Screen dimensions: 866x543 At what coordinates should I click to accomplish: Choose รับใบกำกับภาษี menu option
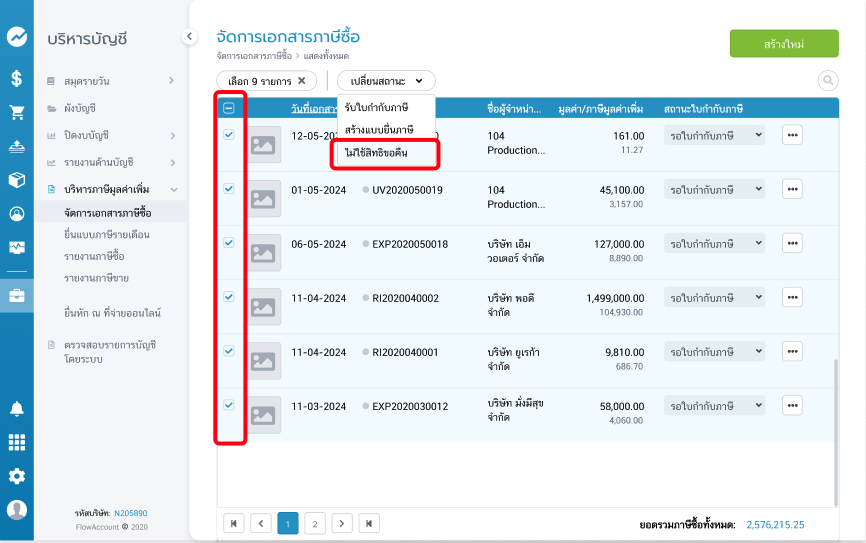point(378,106)
